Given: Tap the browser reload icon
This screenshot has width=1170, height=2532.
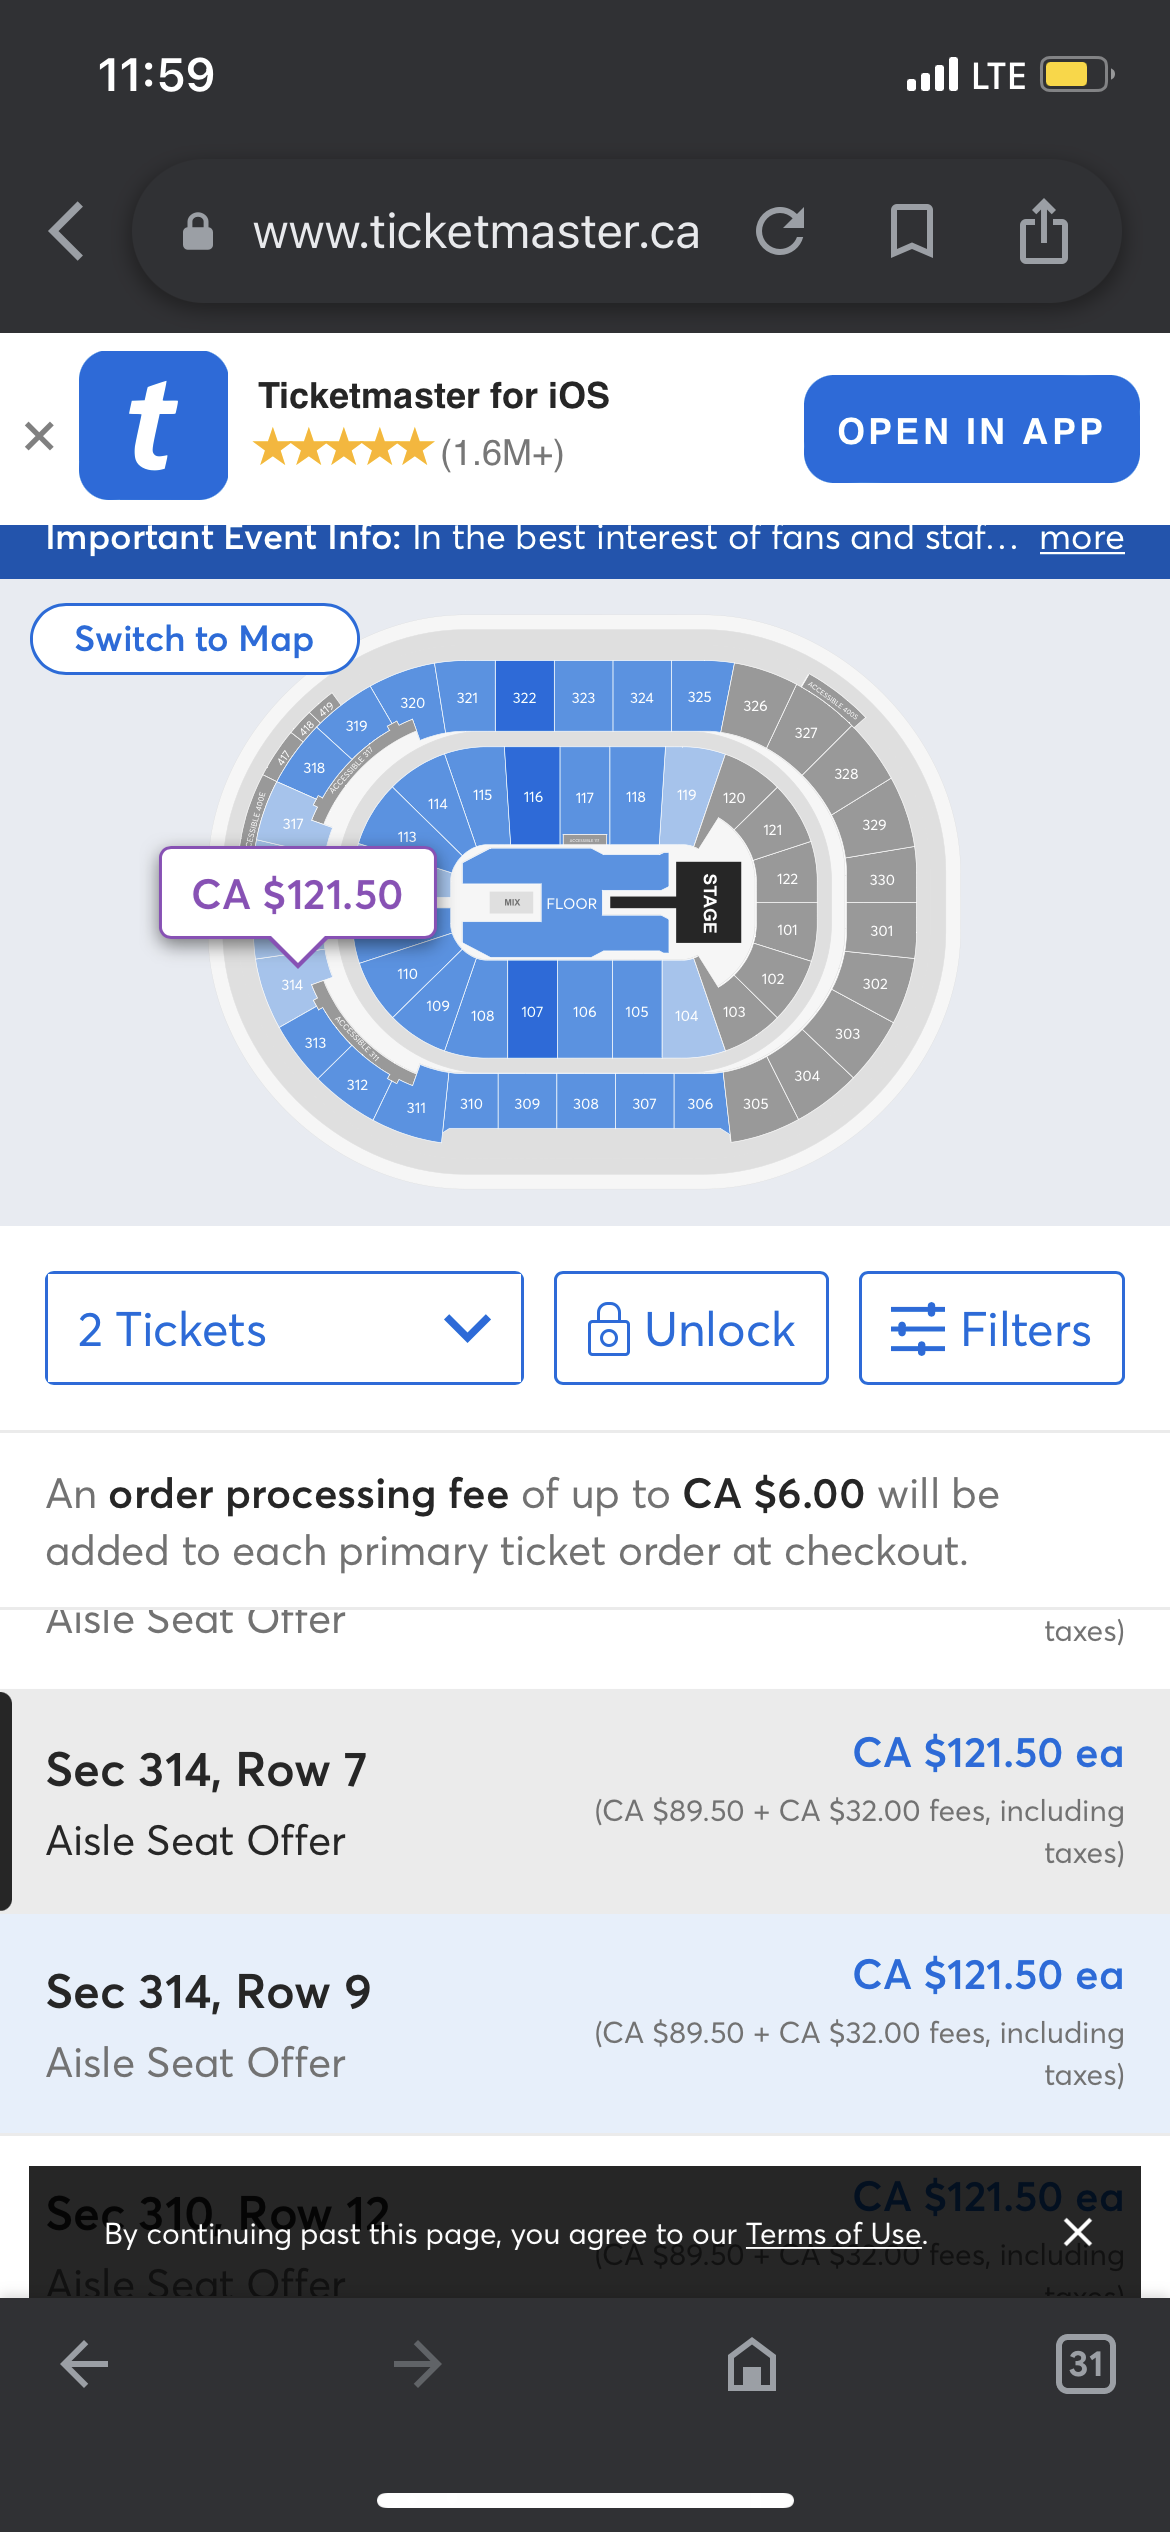Looking at the screenshot, I should click(780, 231).
